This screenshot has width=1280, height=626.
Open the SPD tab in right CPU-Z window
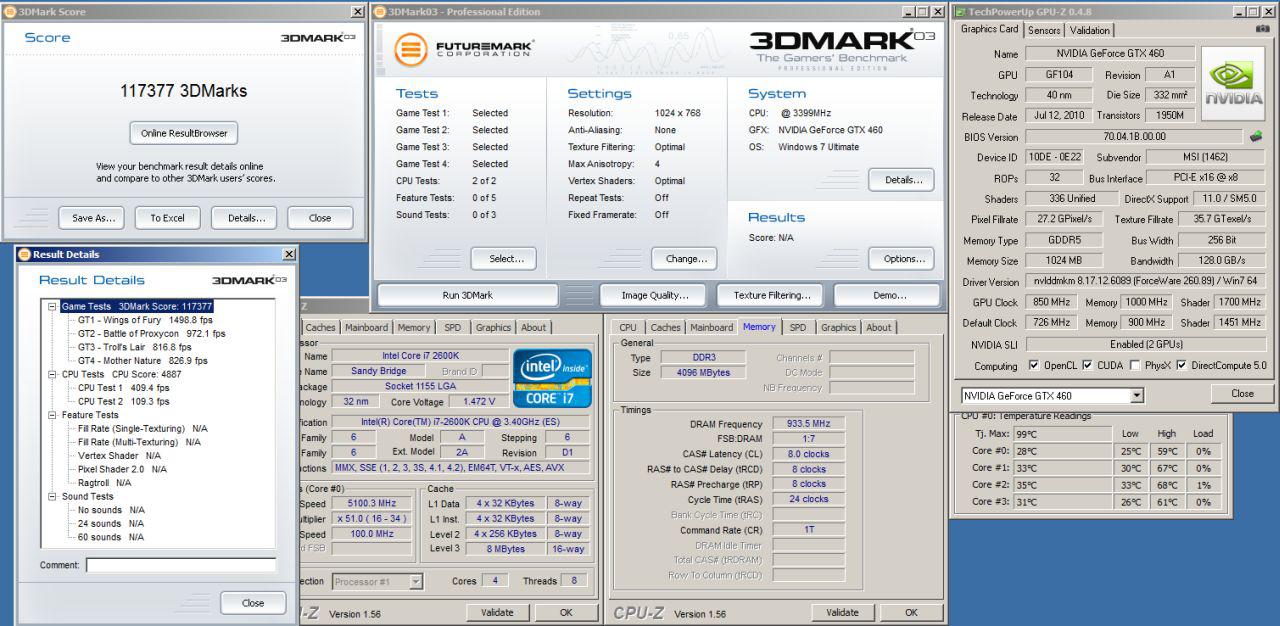(x=798, y=327)
